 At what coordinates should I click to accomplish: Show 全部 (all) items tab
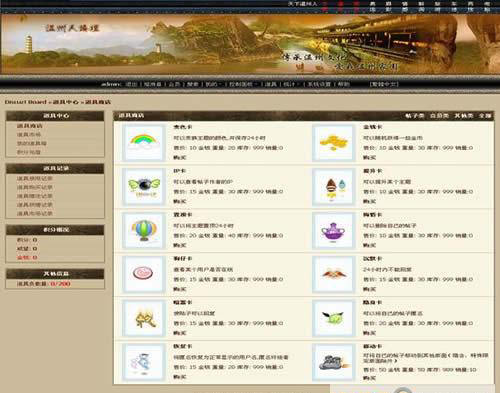click(485, 116)
